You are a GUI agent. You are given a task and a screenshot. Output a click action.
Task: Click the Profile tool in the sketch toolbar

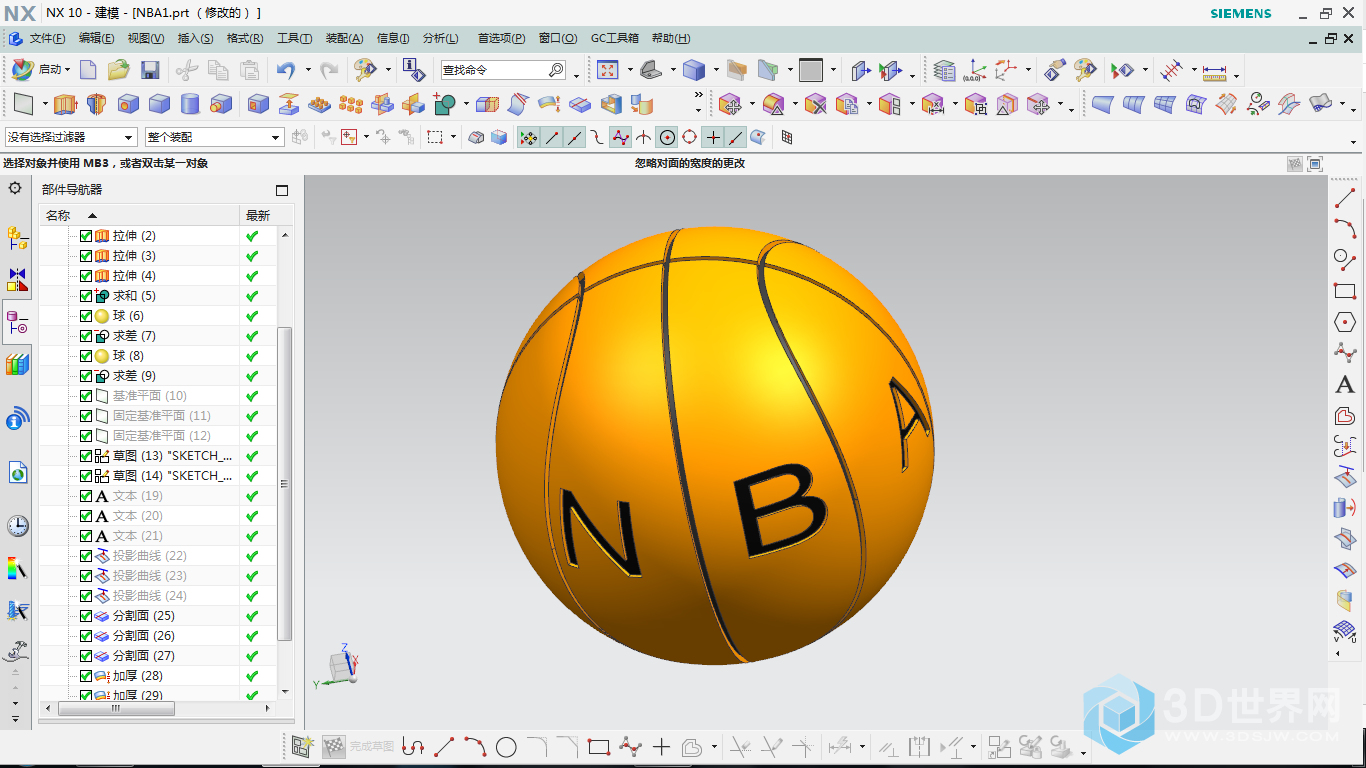[413, 747]
